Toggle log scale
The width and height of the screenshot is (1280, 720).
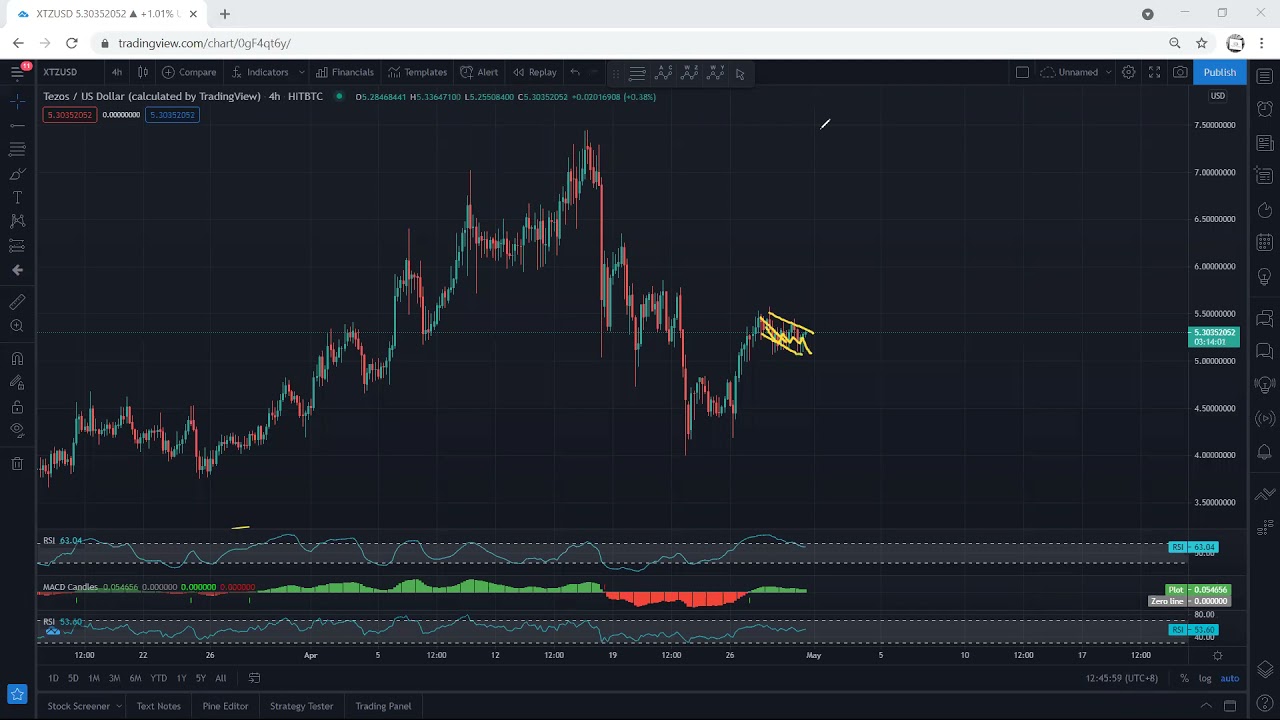pyautogui.click(x=1205, y=678)
